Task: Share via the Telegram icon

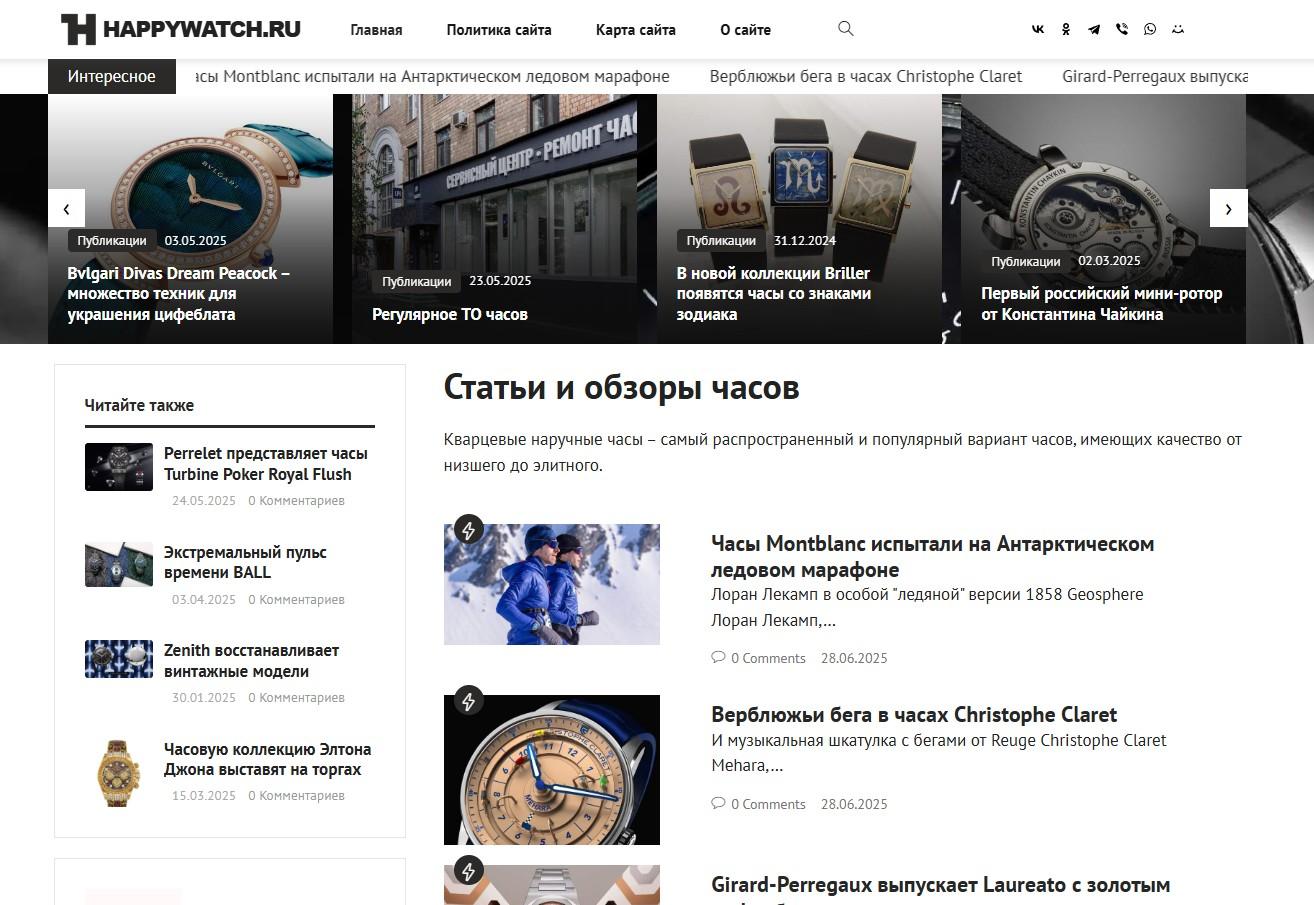Action: click(x=1094, y=30)
